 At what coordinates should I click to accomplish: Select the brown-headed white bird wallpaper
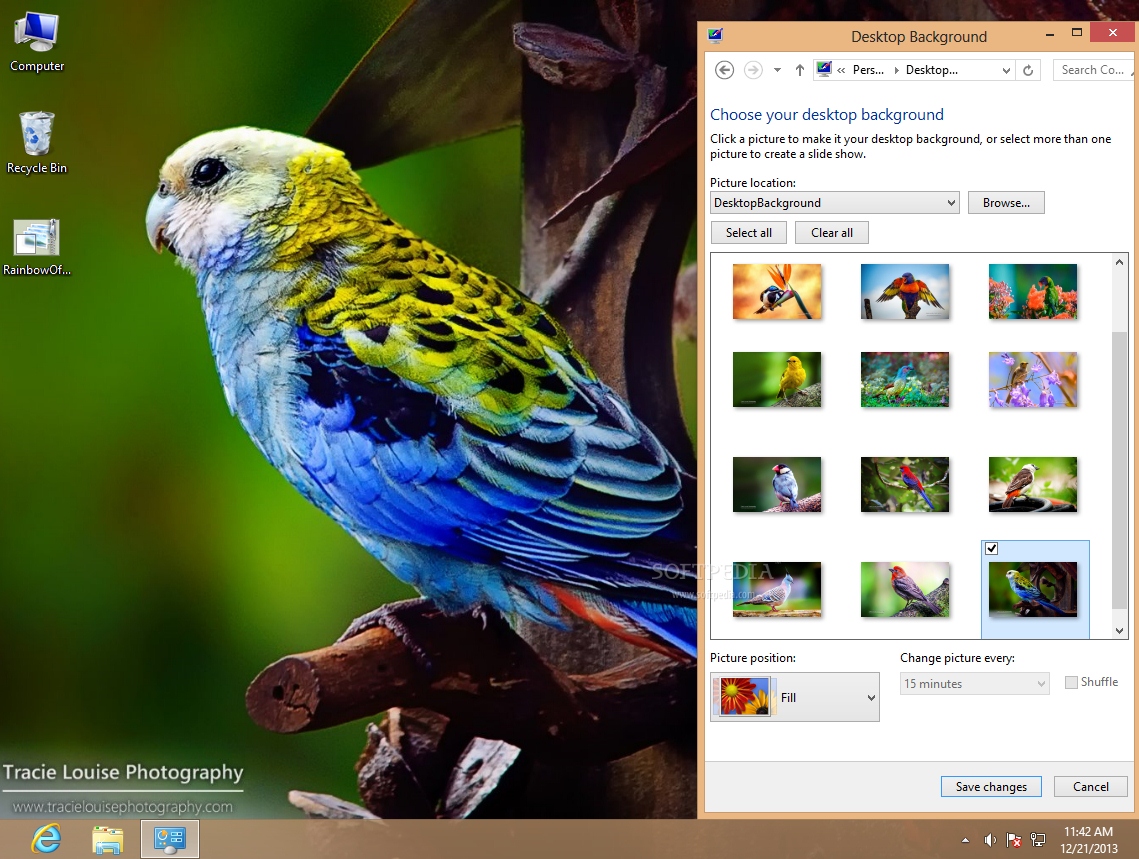[x=1032, y=484]
